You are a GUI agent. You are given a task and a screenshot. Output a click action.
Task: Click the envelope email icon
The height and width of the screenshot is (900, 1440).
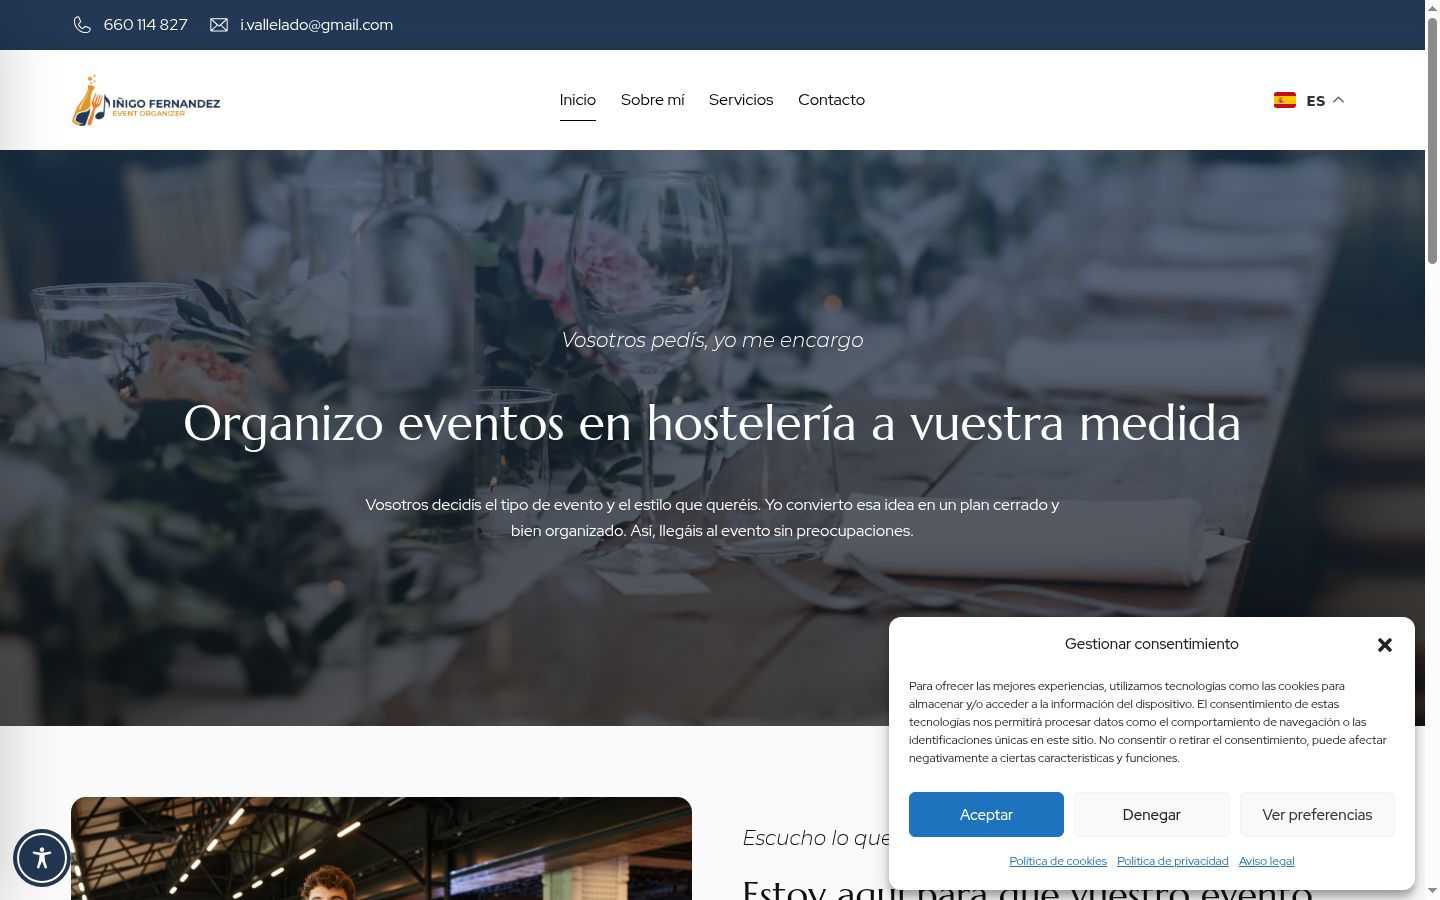tap(219, 25)
